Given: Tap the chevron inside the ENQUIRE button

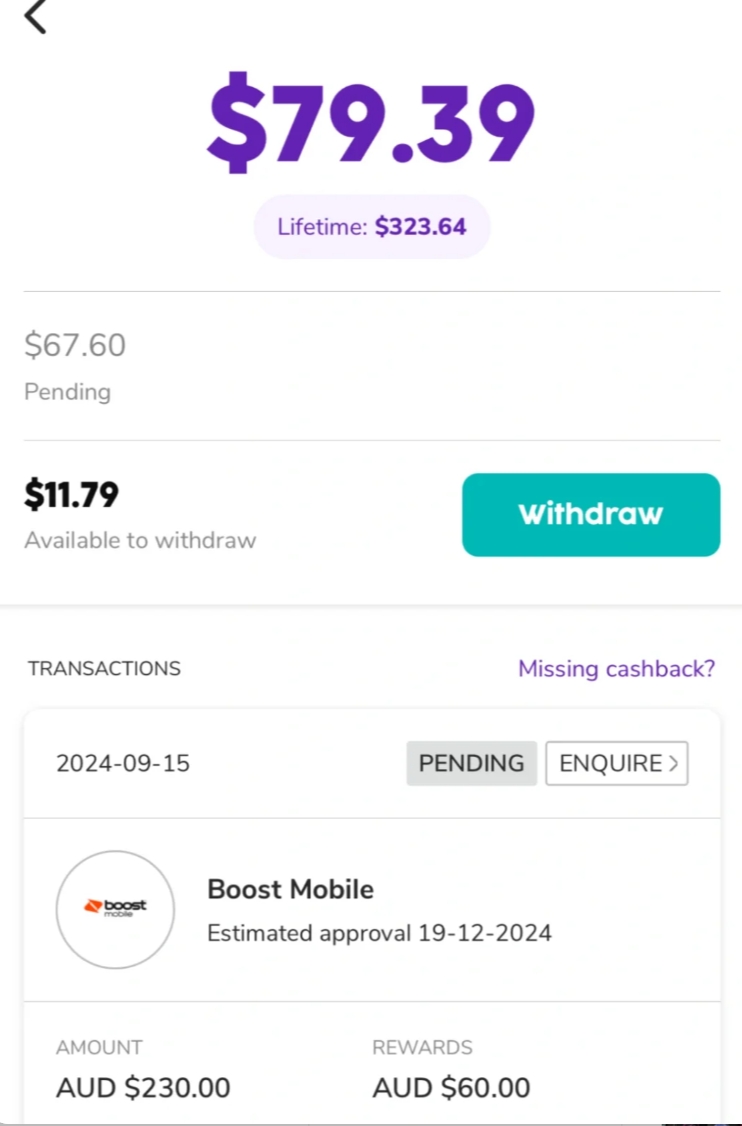Looking at the screenshot, I should [674, 763].
